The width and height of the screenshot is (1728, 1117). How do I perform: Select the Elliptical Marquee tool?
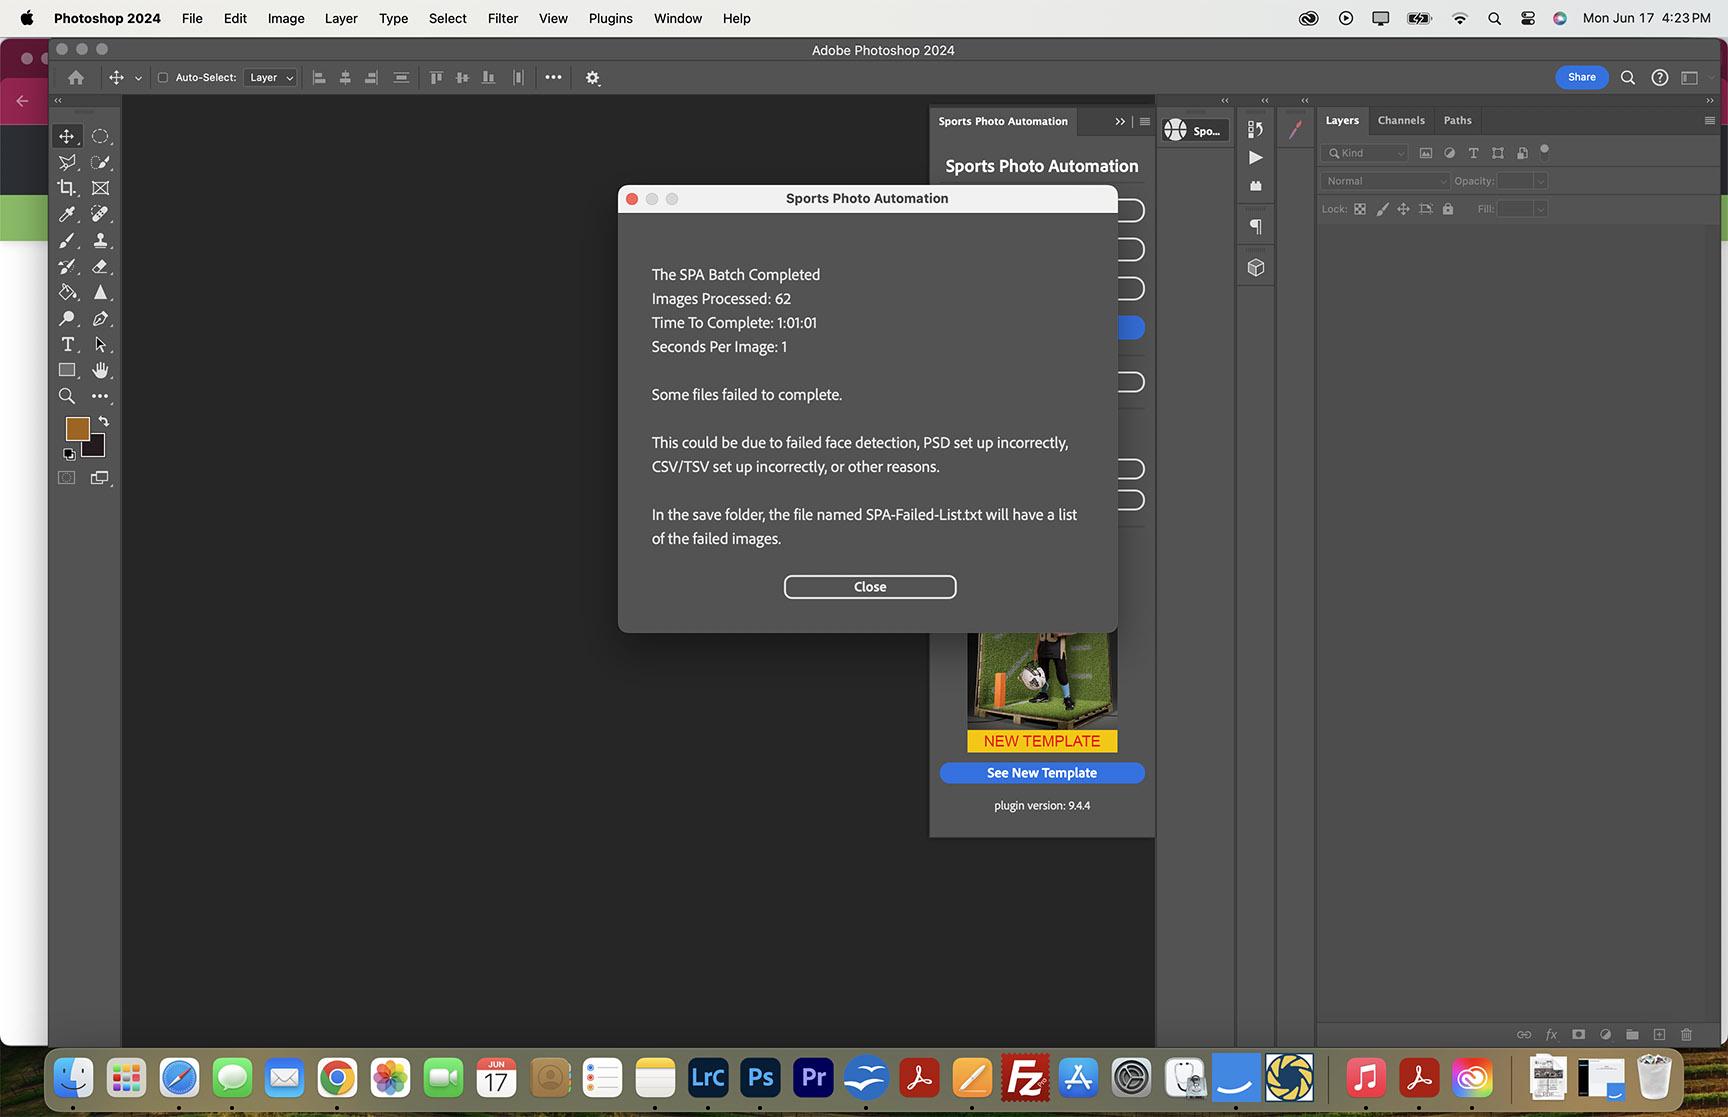point(100,136)
